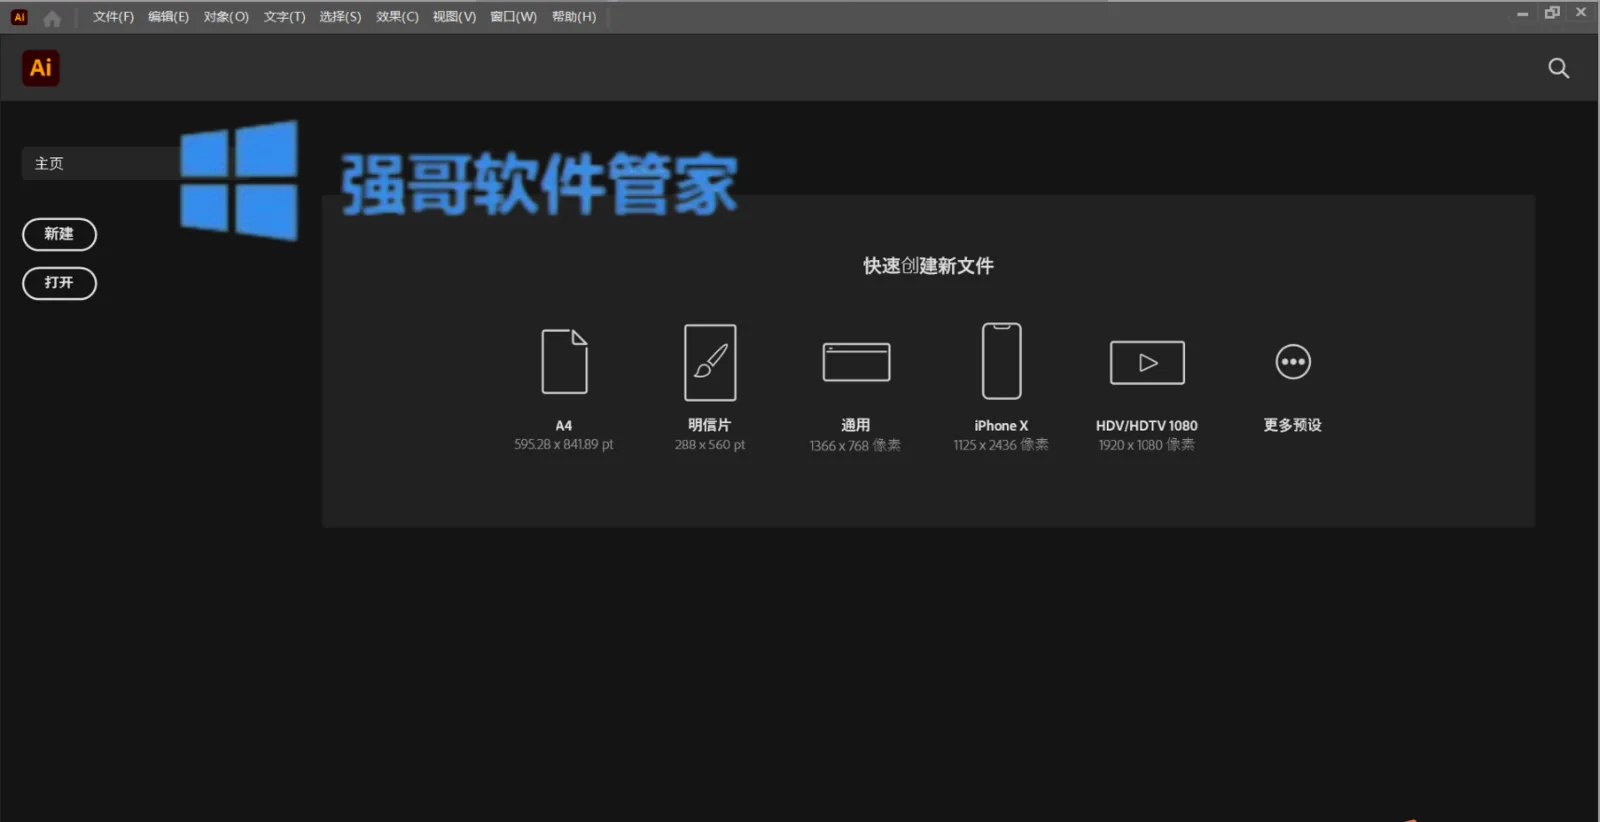Open the search magnifier icon

point(1558,68)
